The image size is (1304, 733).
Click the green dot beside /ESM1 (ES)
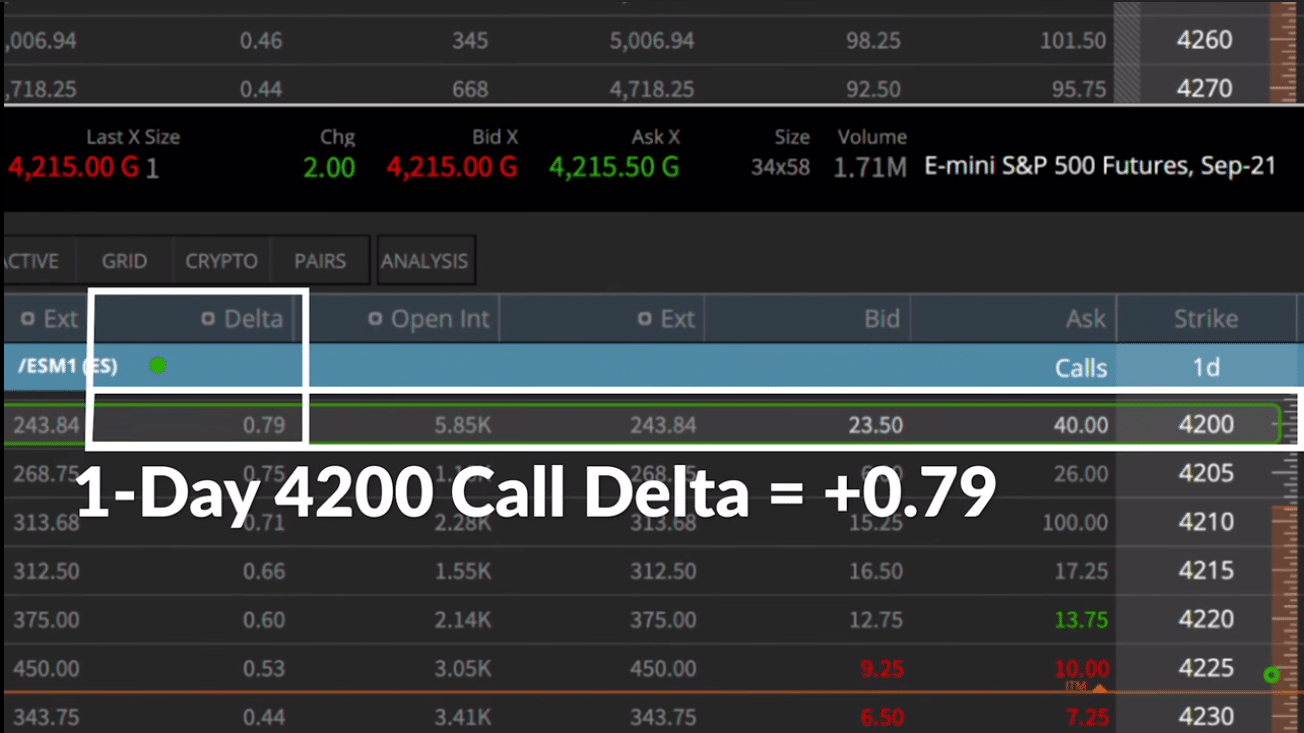[x=157, y=365]
